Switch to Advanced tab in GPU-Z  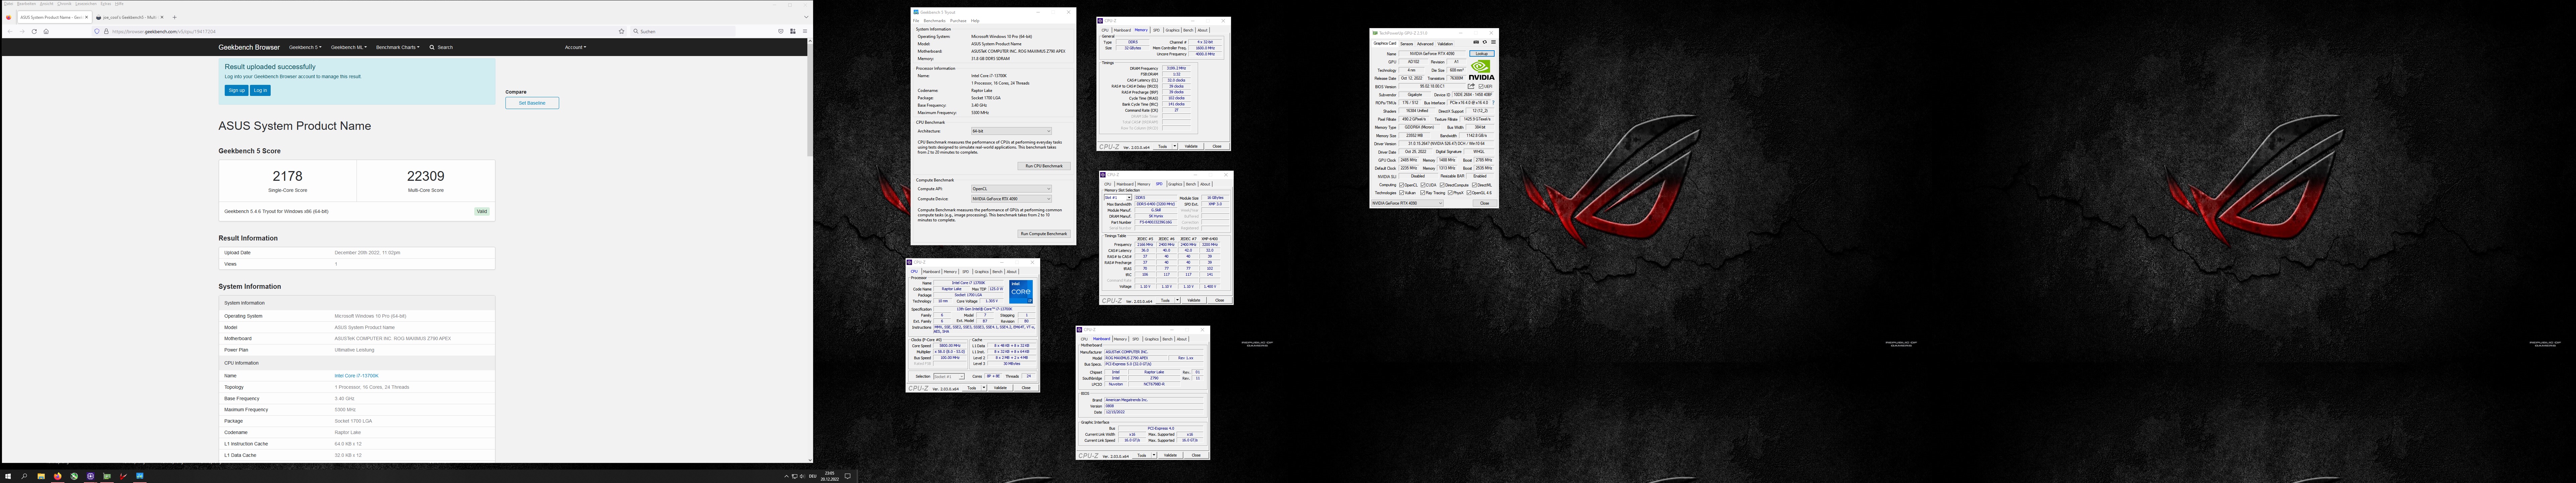coord(1425,44)
